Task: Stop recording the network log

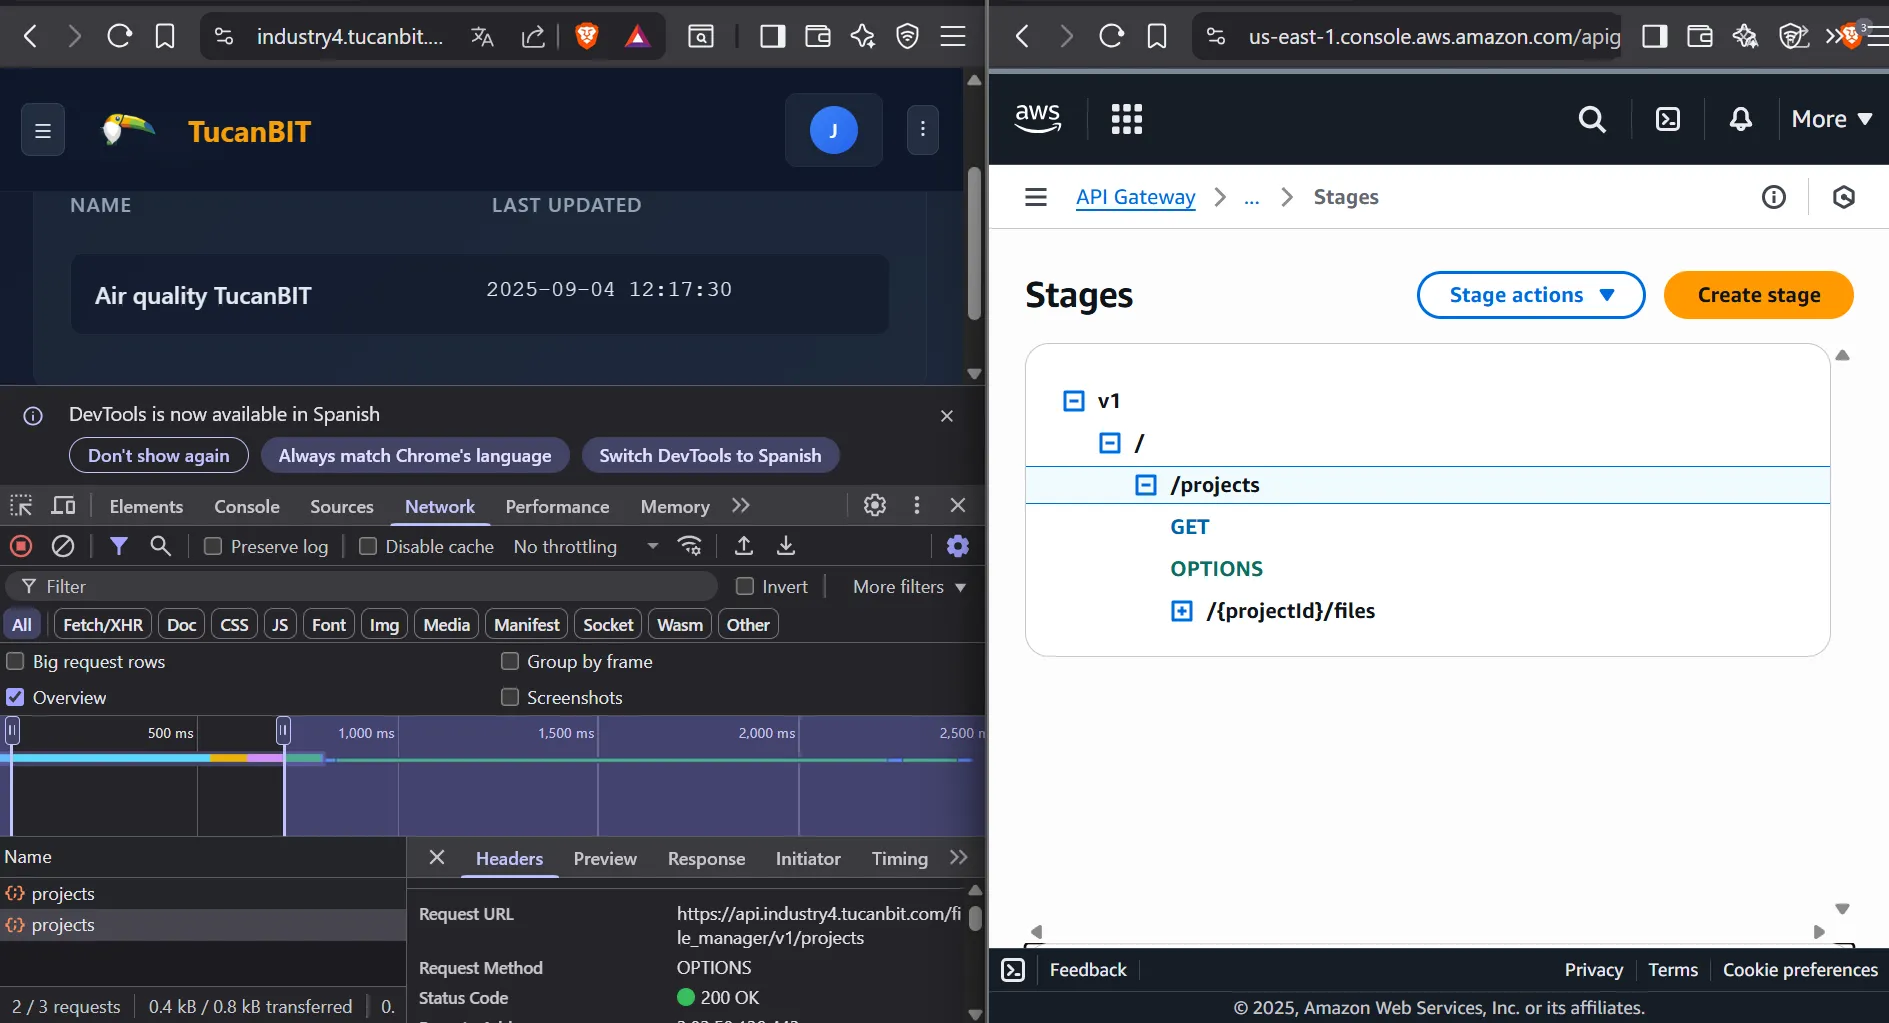Action: click(x=21, y=546)
